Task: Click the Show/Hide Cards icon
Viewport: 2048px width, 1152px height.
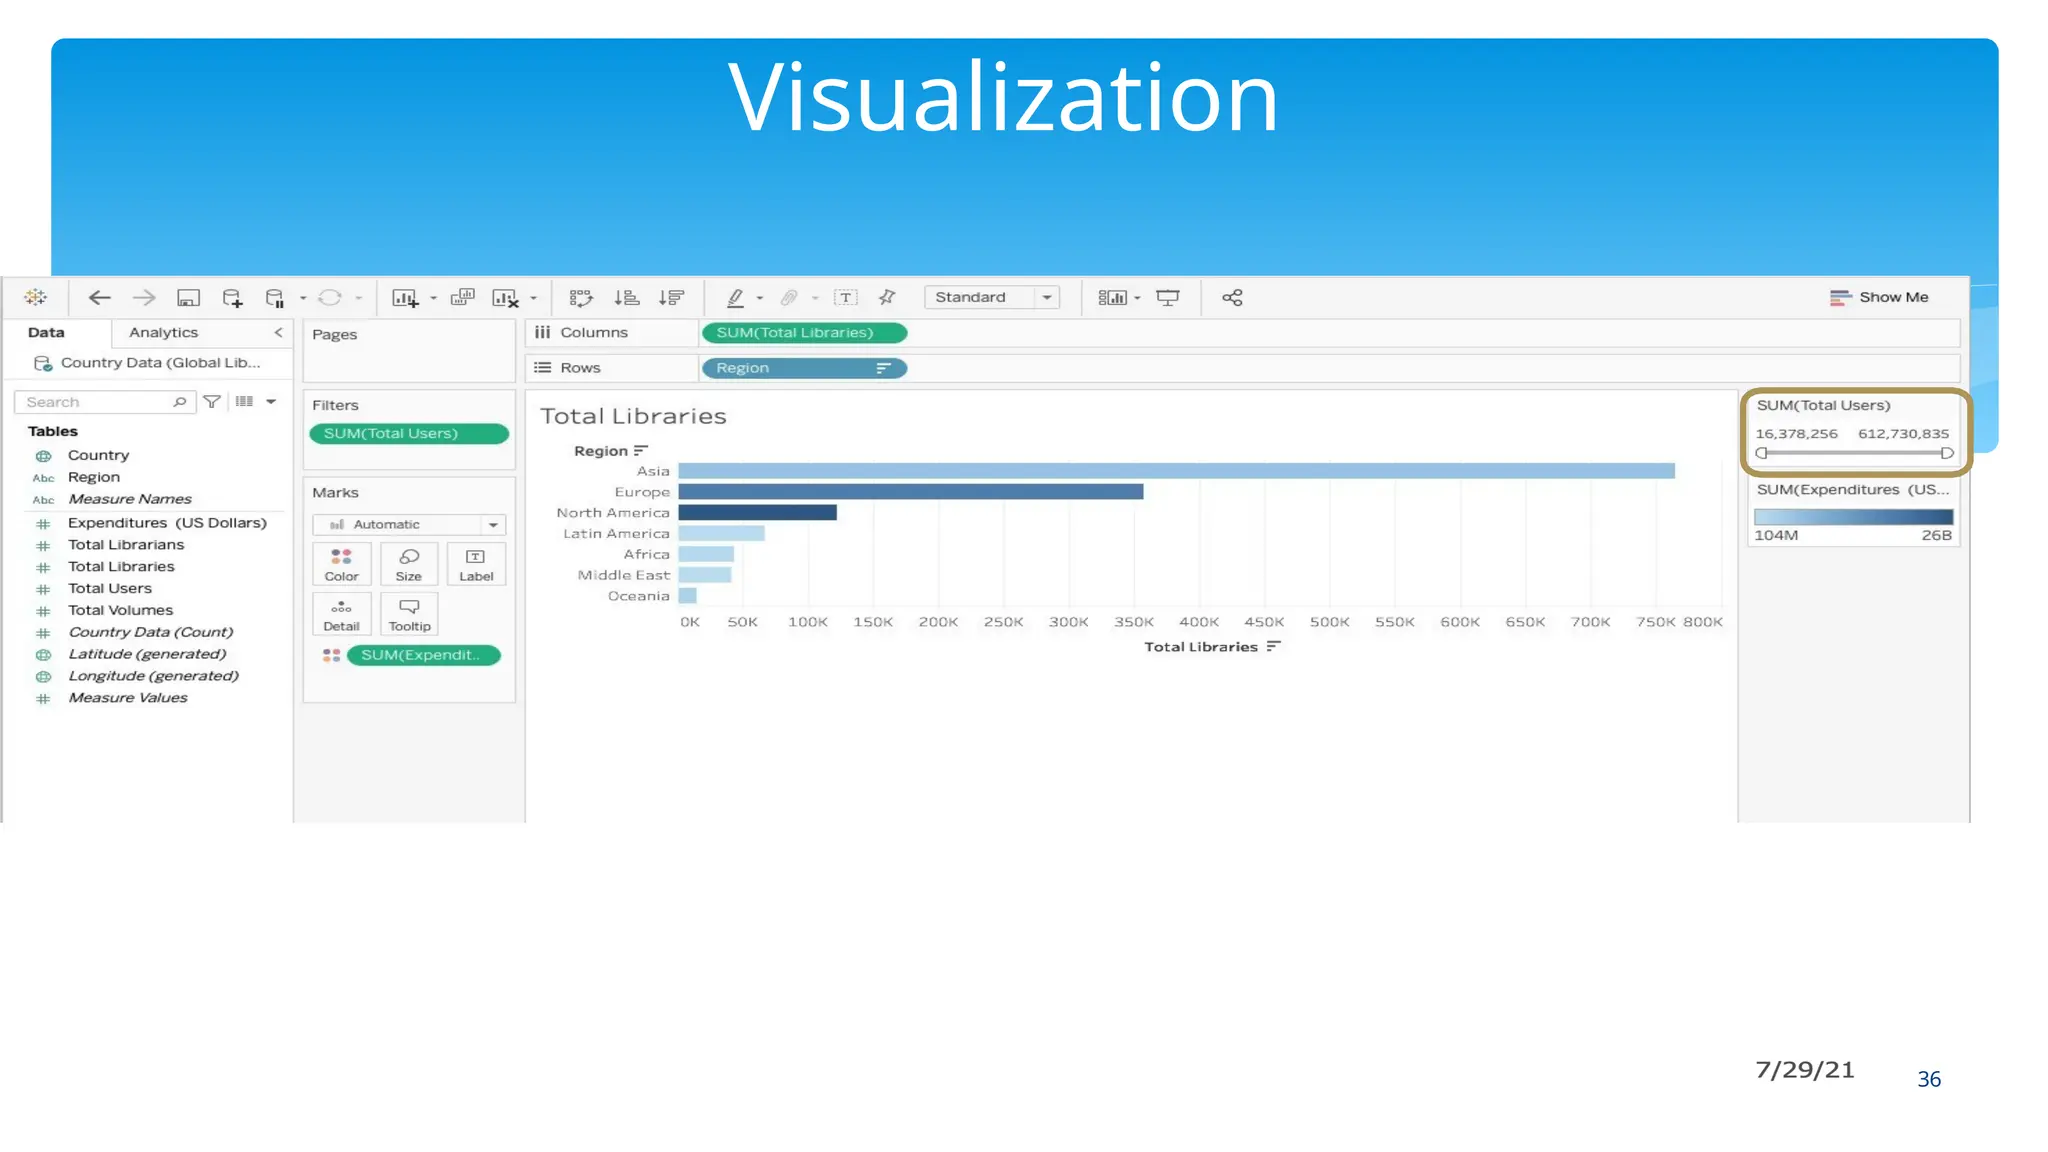Action: tap(1112, 298)
